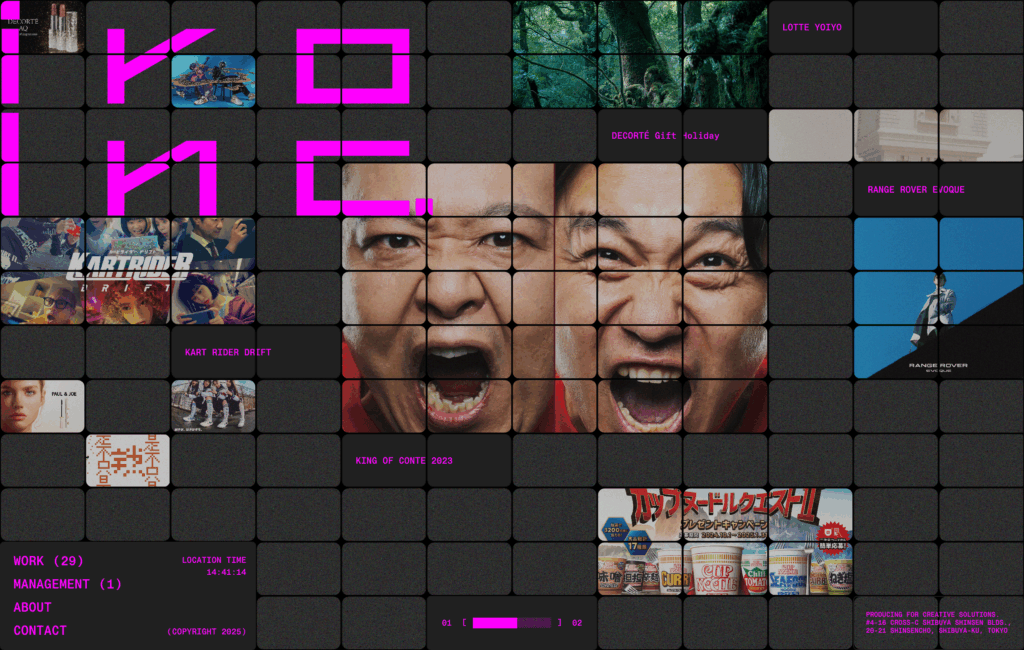The width and height of the screenshot is (1024, 650).
Task: Open the WORK (29) menu item
Action: pyautogui.click(x=48, y=561)
